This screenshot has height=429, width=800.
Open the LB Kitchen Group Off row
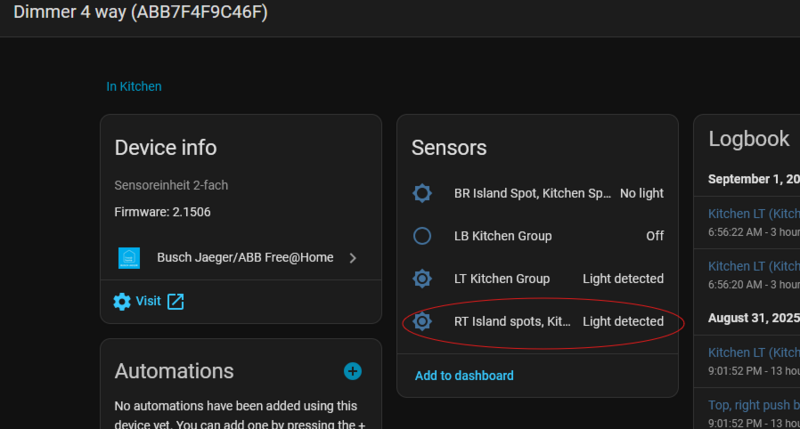(x=502, y=236)
